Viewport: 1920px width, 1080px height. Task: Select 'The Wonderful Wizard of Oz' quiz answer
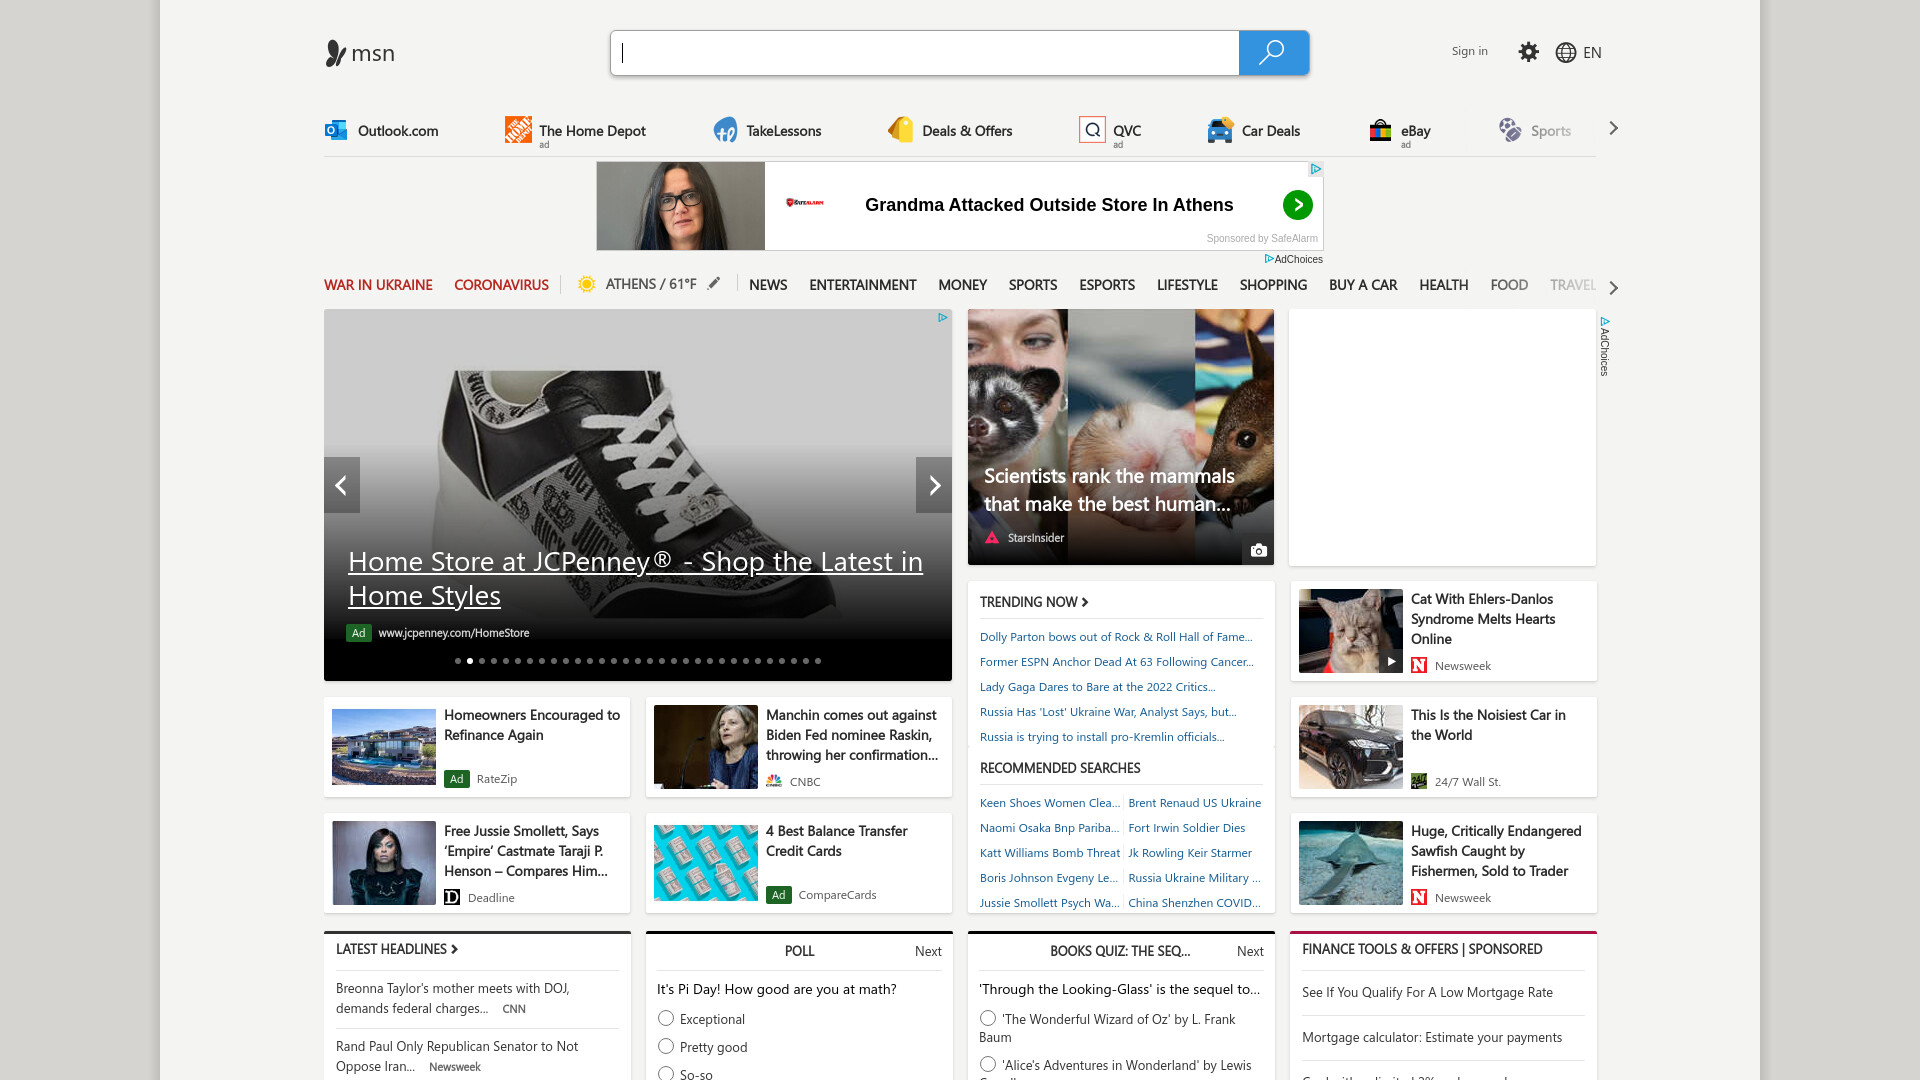(x=988, y=1018)
